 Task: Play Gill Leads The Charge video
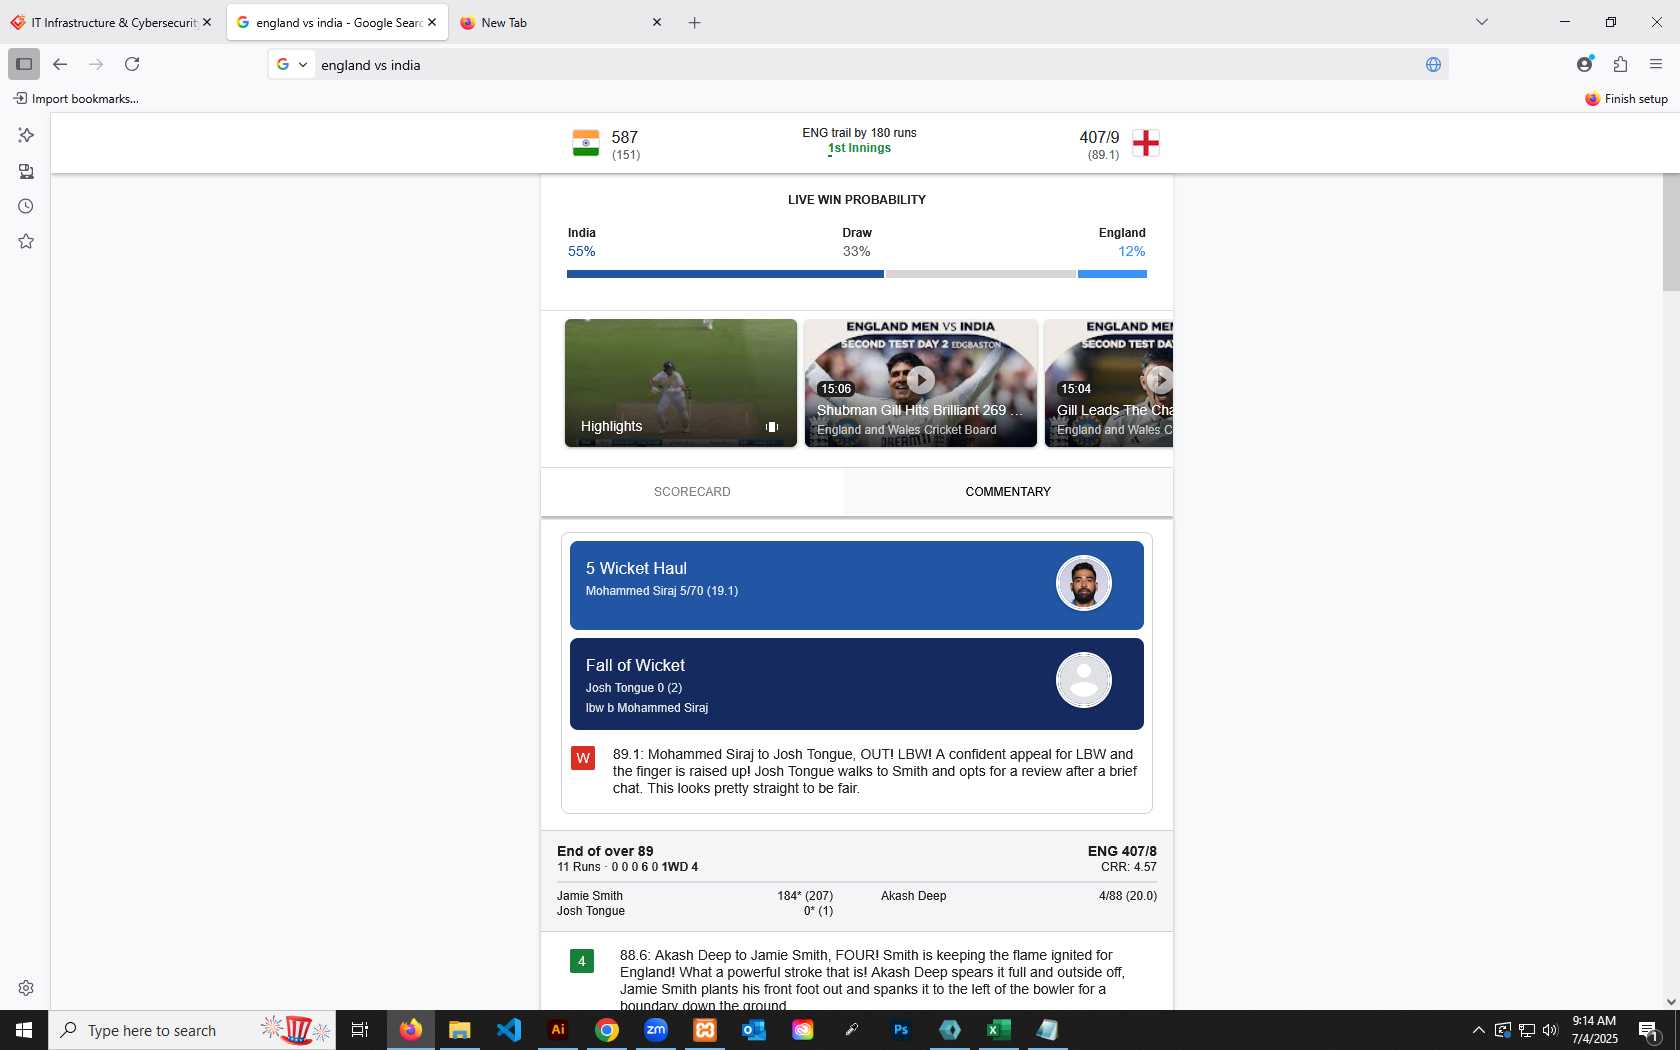point(1109,383)
